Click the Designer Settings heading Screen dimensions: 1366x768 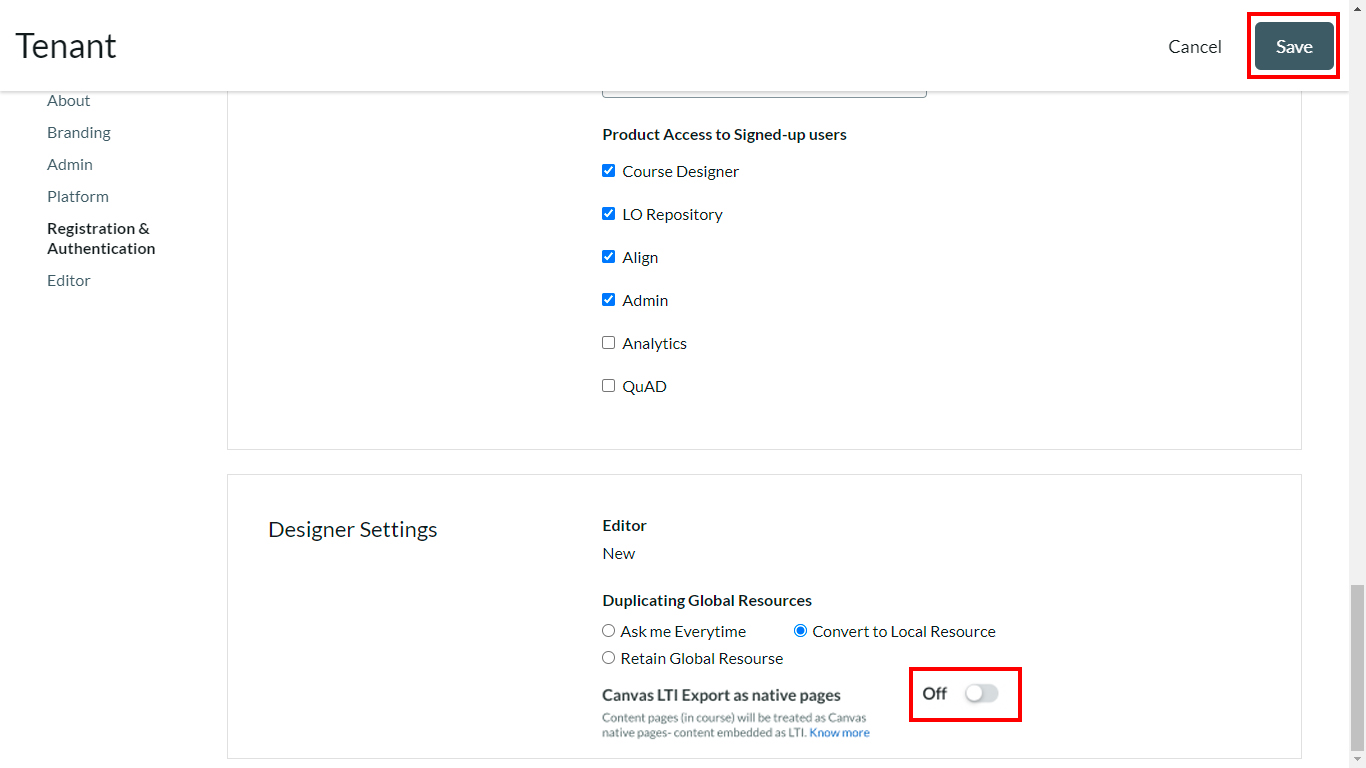(x=353, y=530)
